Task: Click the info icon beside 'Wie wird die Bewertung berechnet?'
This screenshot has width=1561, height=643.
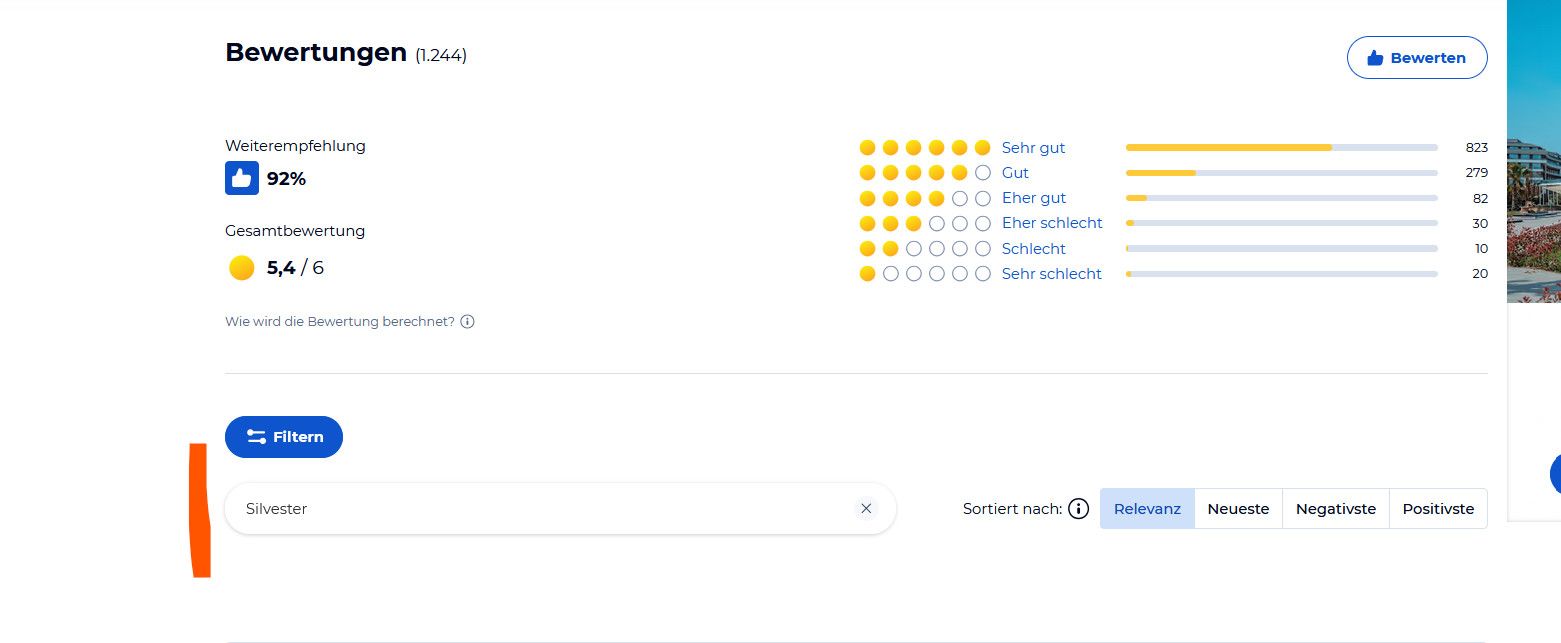Action: click(467, 322)
